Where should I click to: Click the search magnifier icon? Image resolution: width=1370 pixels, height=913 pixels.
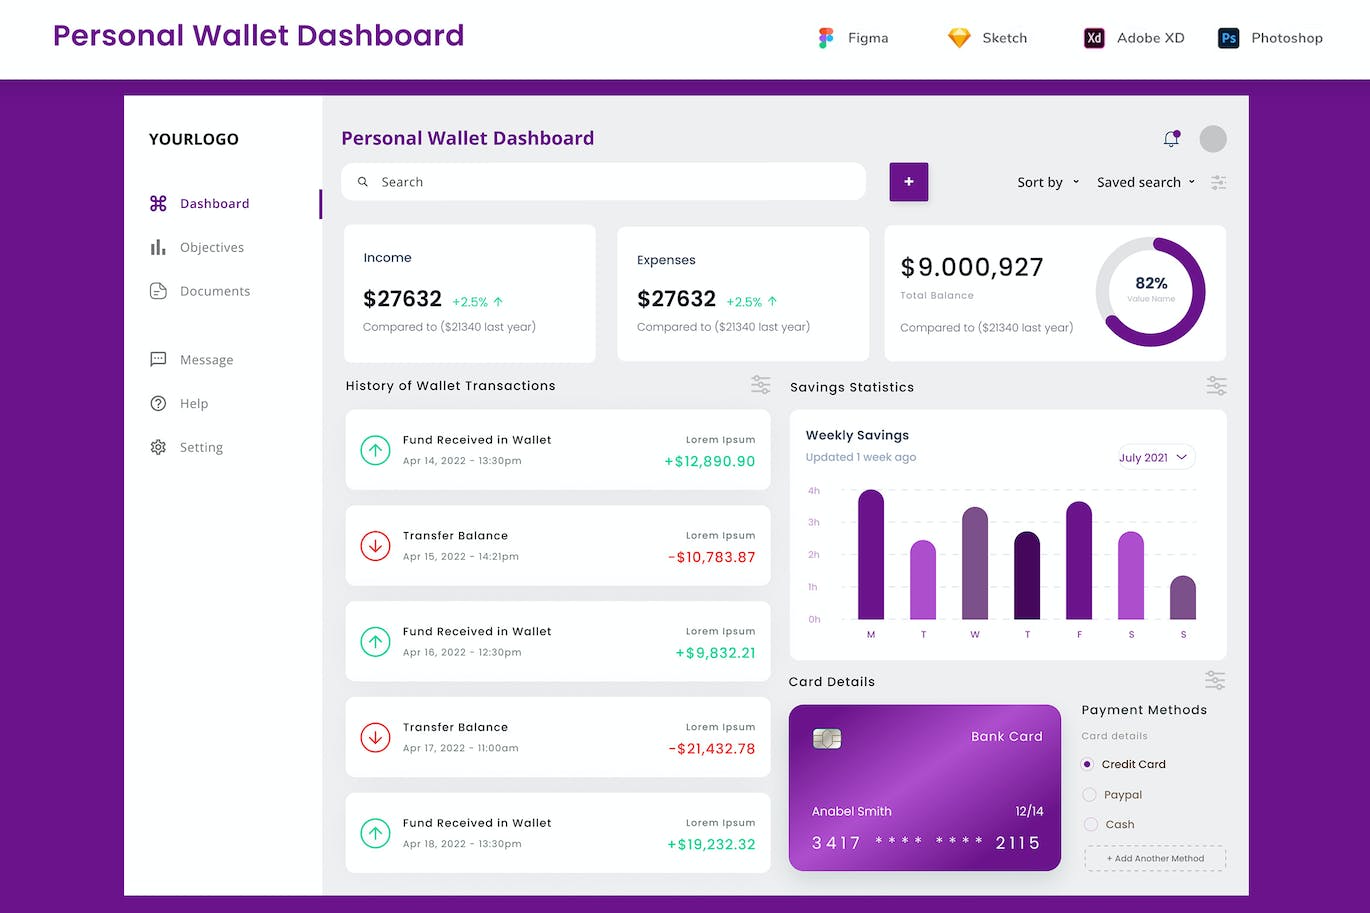coord(363,182)
